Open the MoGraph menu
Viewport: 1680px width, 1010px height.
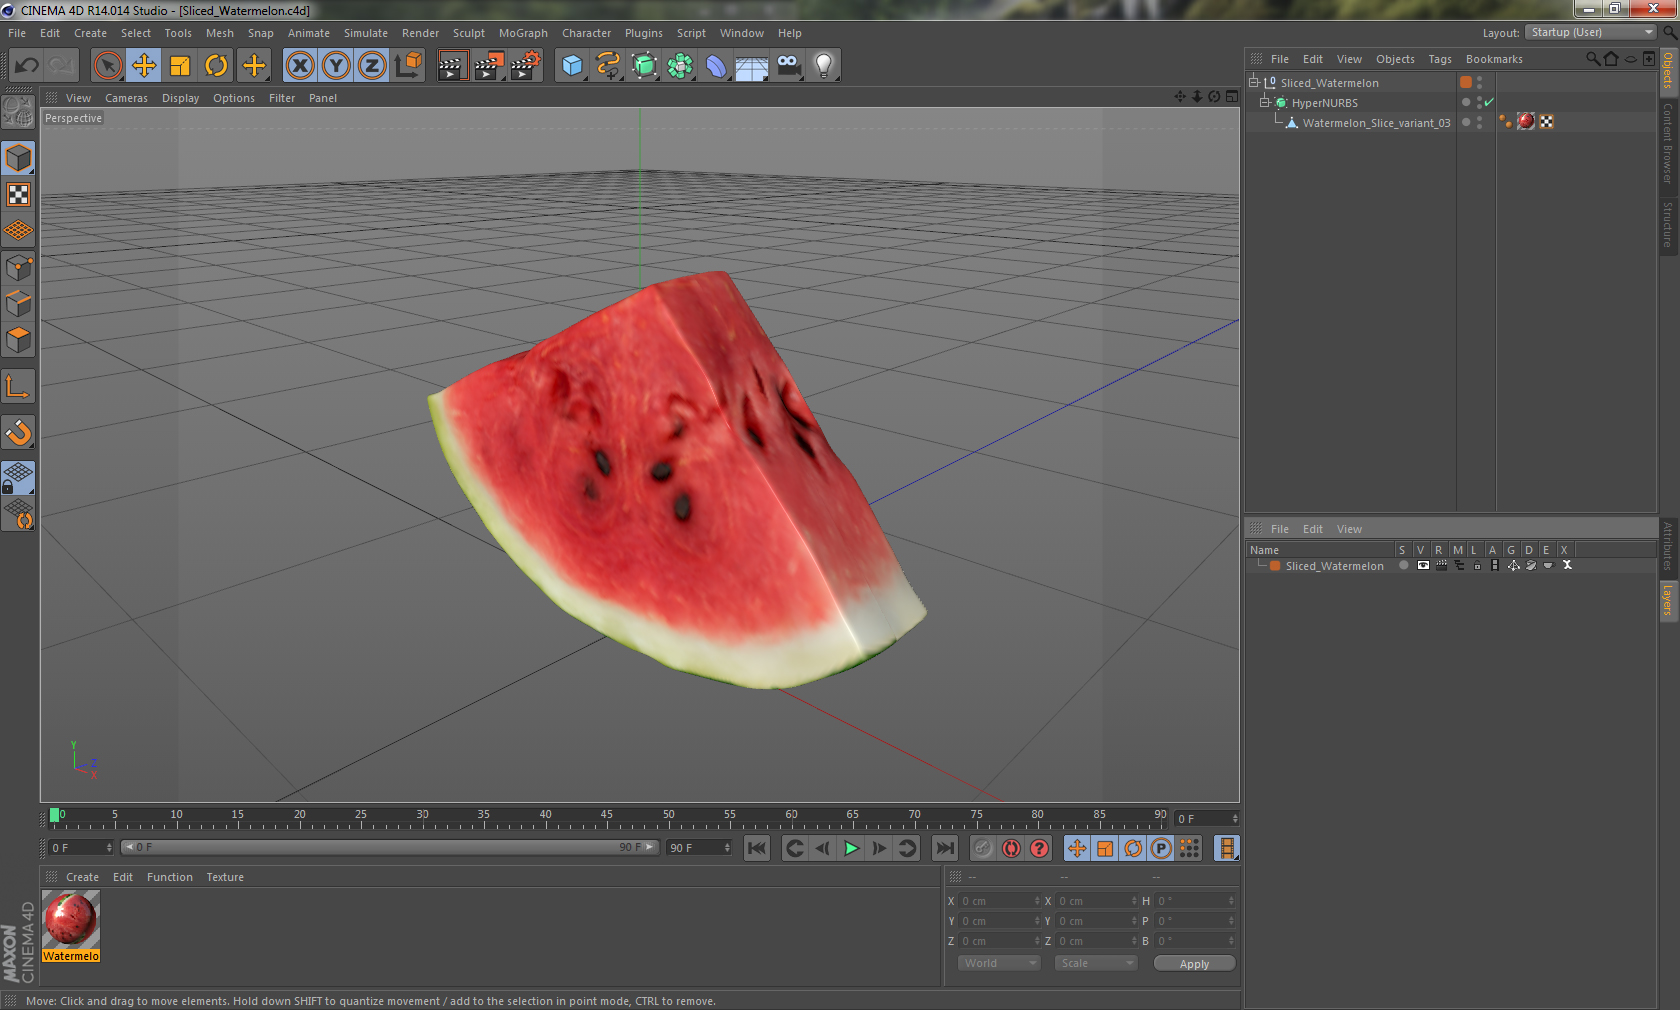[523, 33]
